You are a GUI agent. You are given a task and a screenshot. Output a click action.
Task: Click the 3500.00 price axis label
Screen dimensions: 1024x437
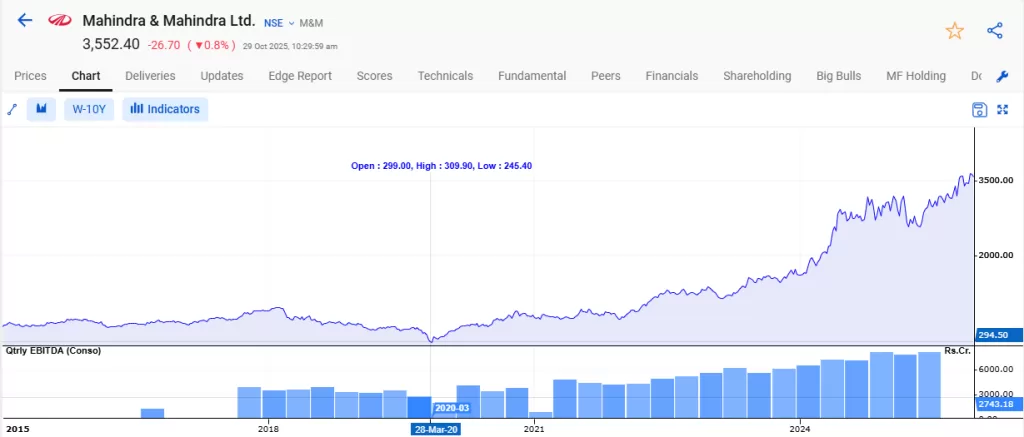[x=995, y=180]
